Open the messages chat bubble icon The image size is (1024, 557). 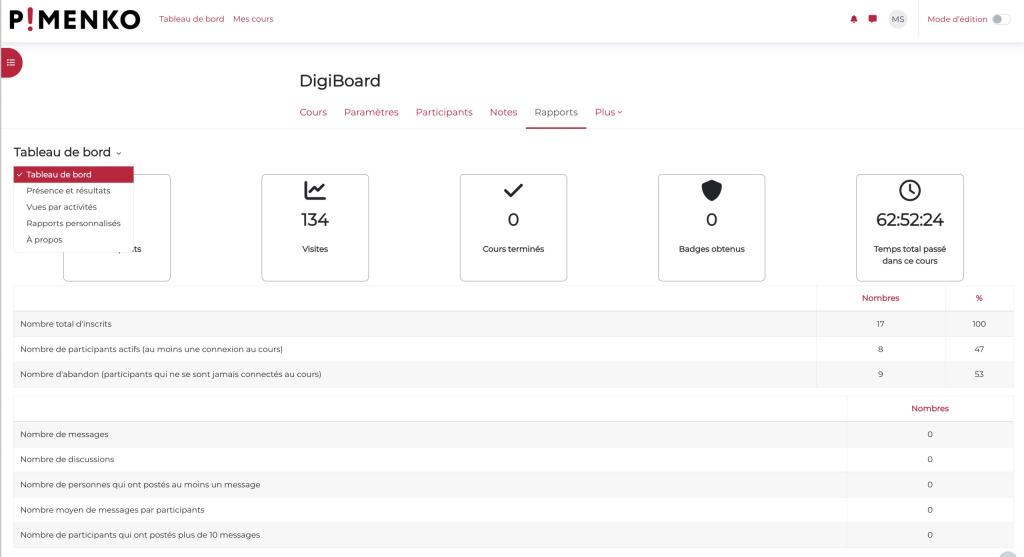873,19
